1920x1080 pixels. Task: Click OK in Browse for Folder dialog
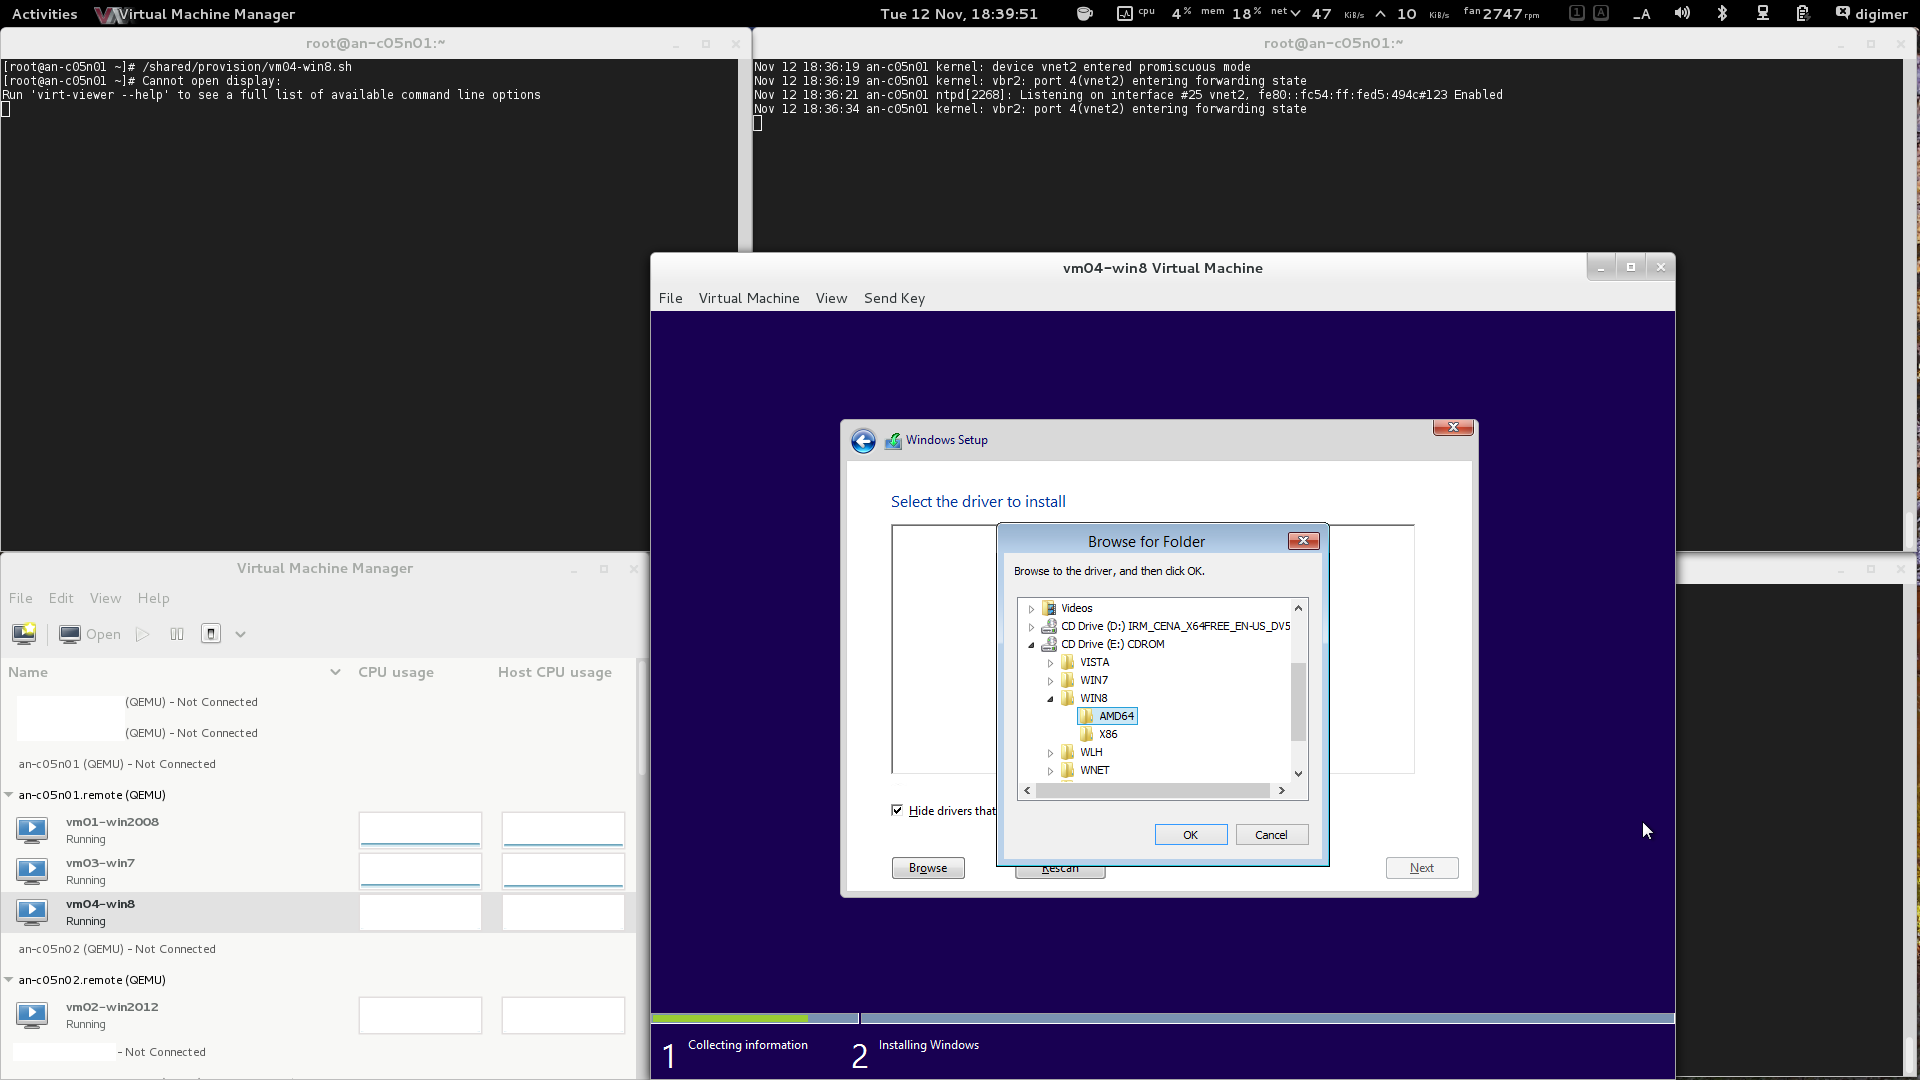tap(1191, 835)
